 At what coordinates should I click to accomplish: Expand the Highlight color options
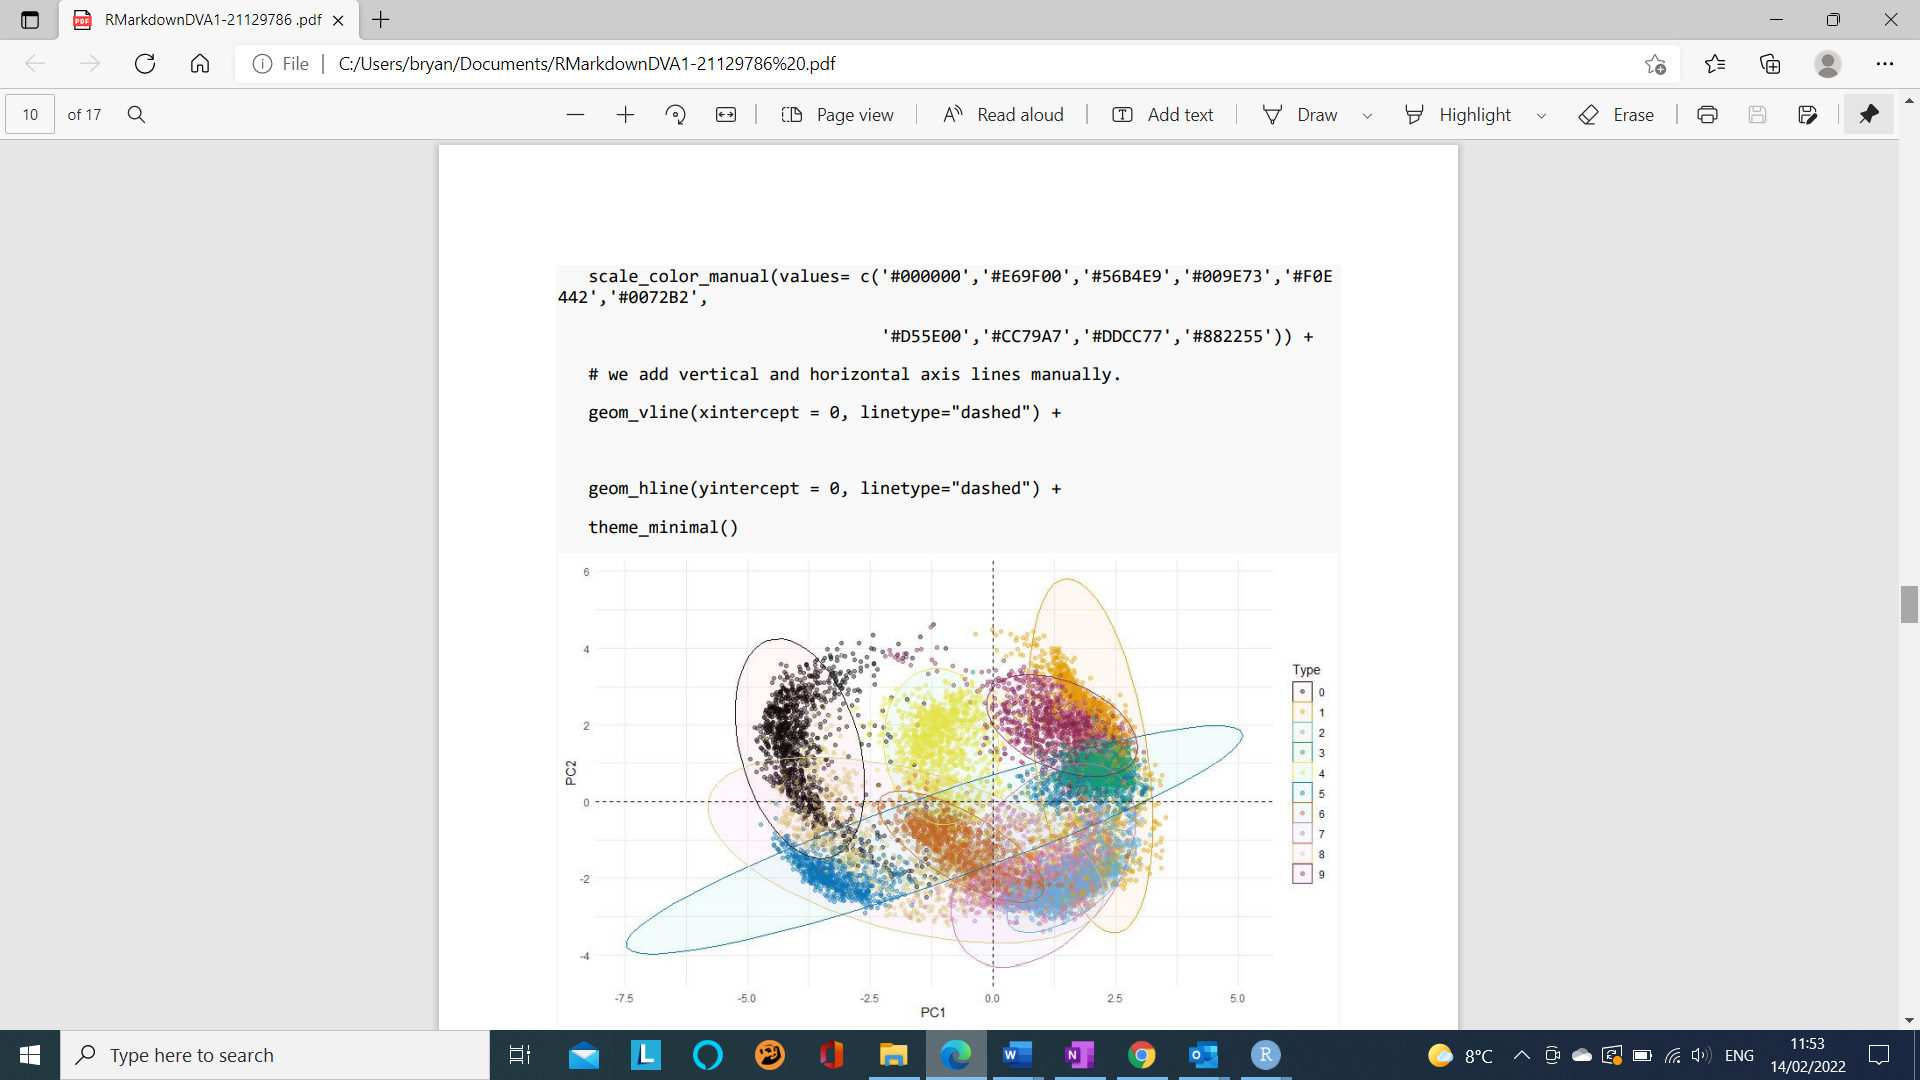pos(1541,114)
